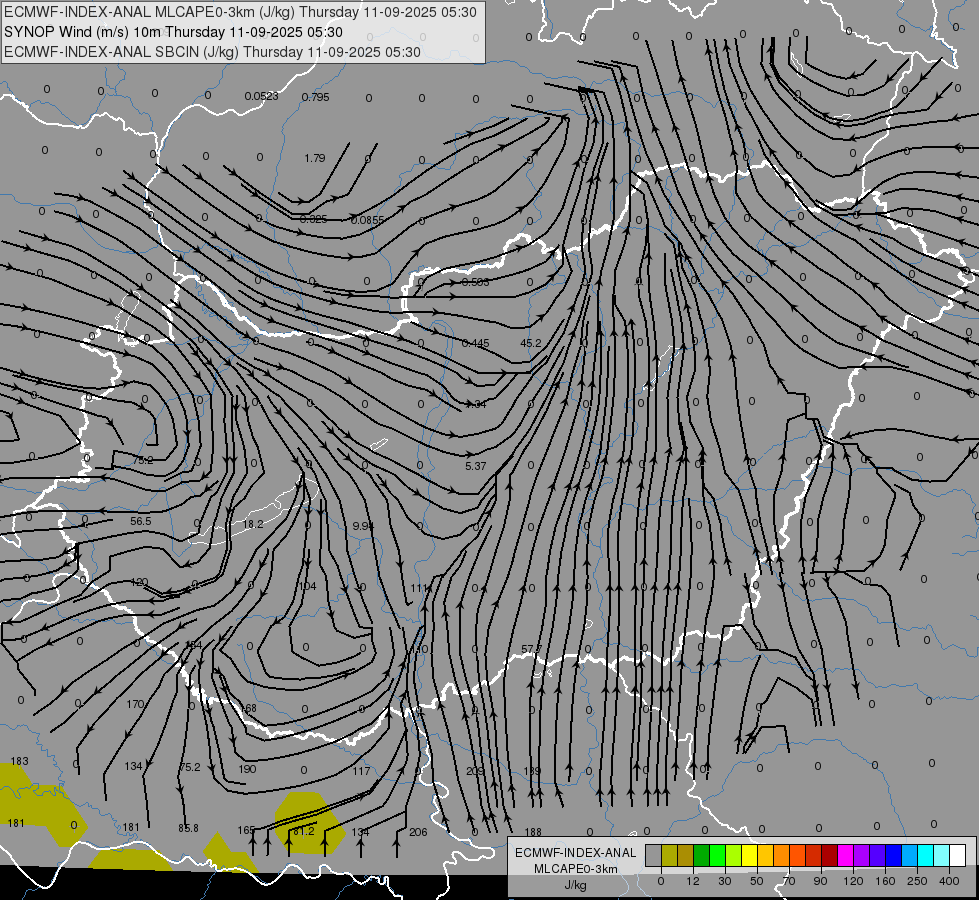
Task: Click the map value '190'
Action: coord(247,769)
